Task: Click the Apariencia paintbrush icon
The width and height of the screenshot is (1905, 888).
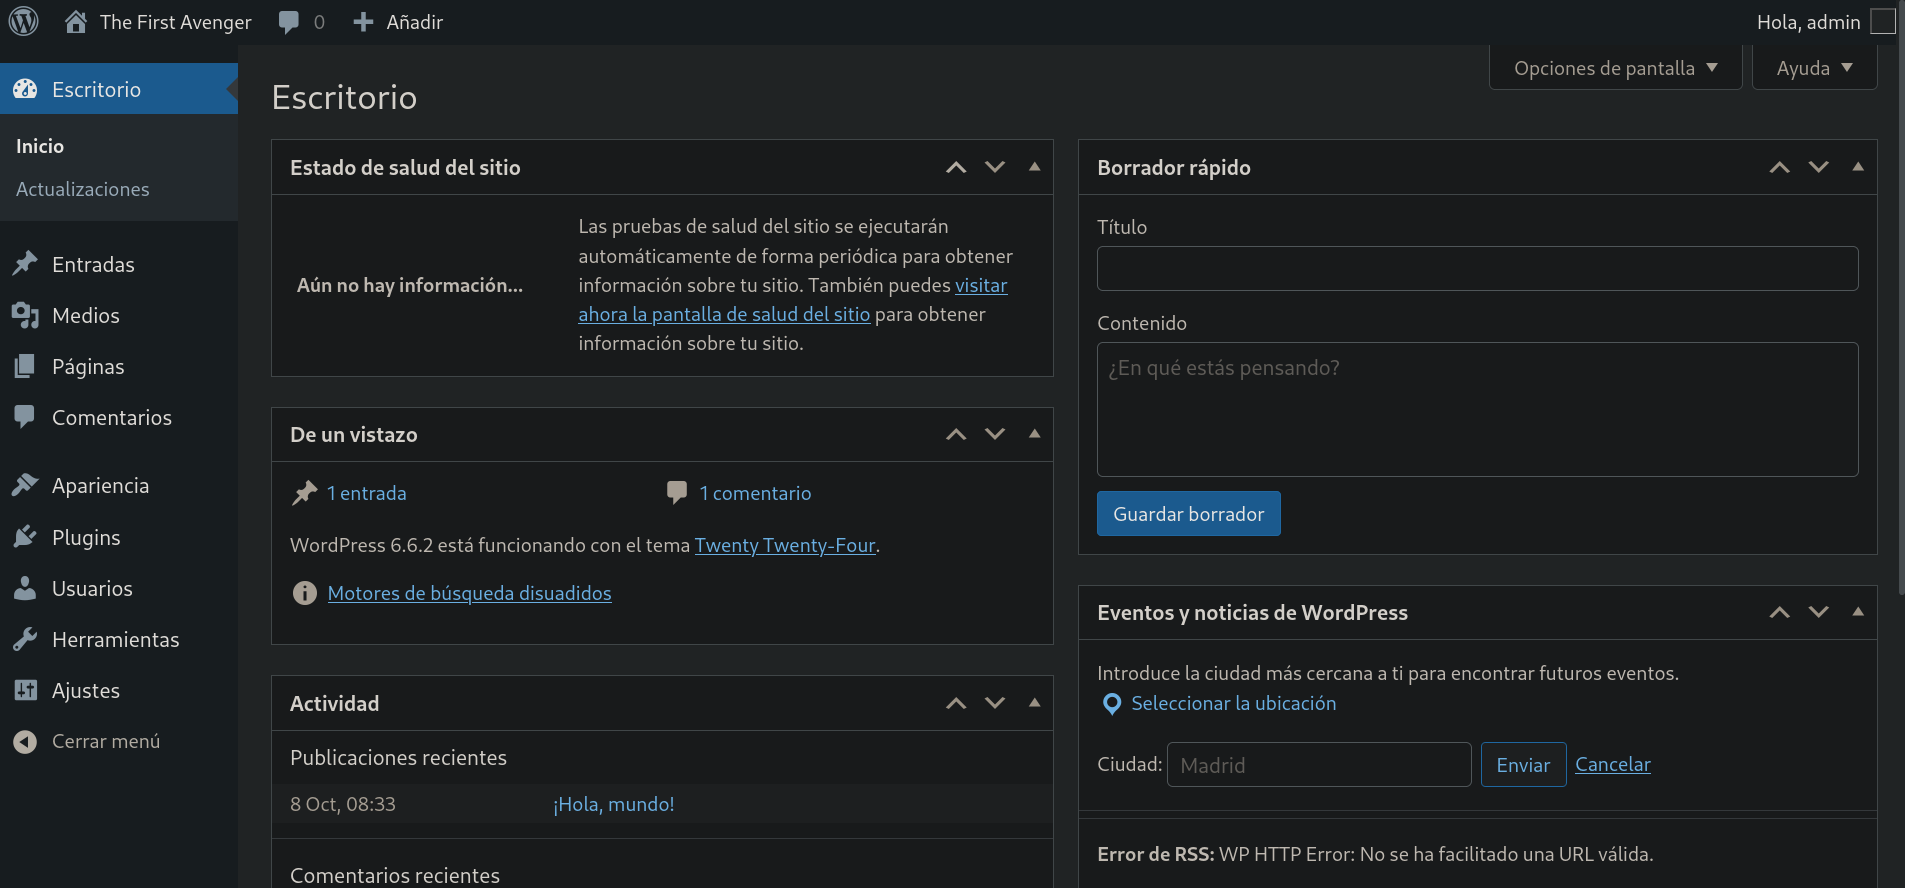Action: pos(25,485)
